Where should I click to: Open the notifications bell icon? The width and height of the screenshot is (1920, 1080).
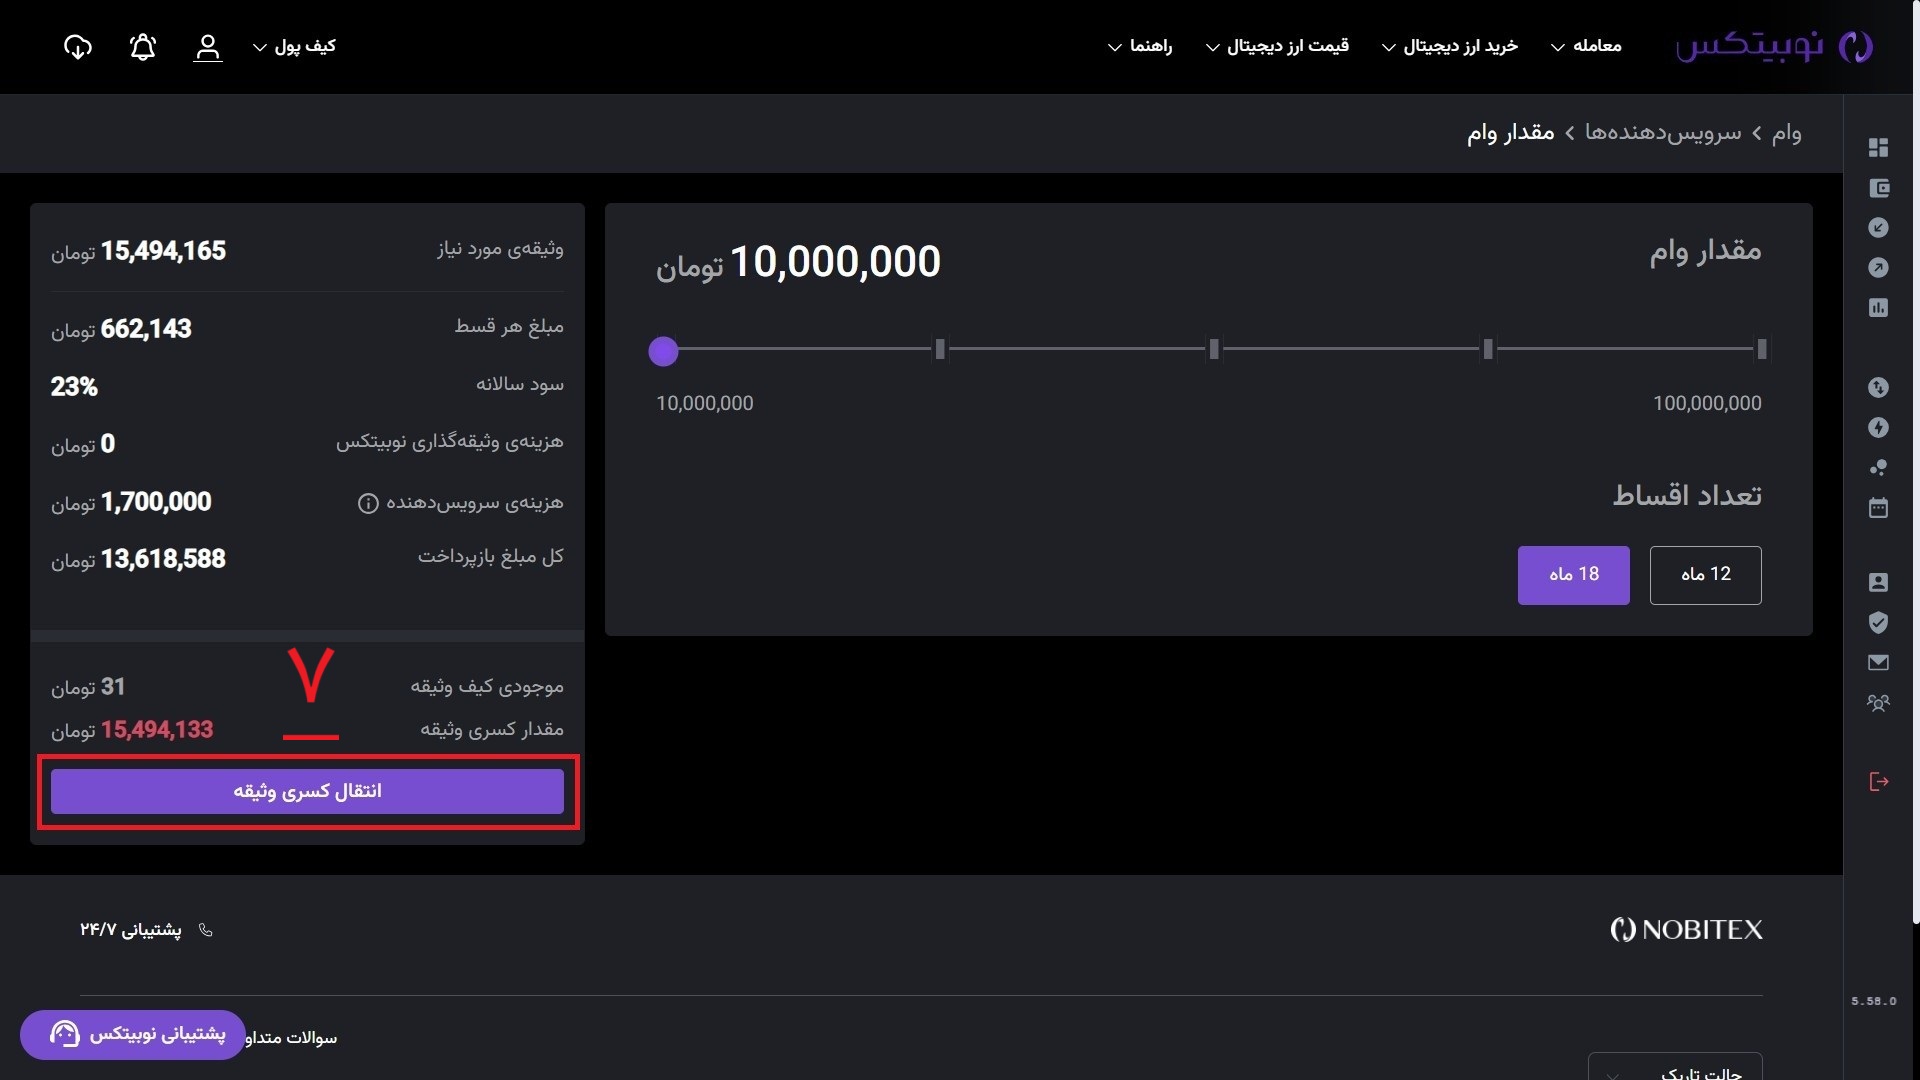coord(143,47)
